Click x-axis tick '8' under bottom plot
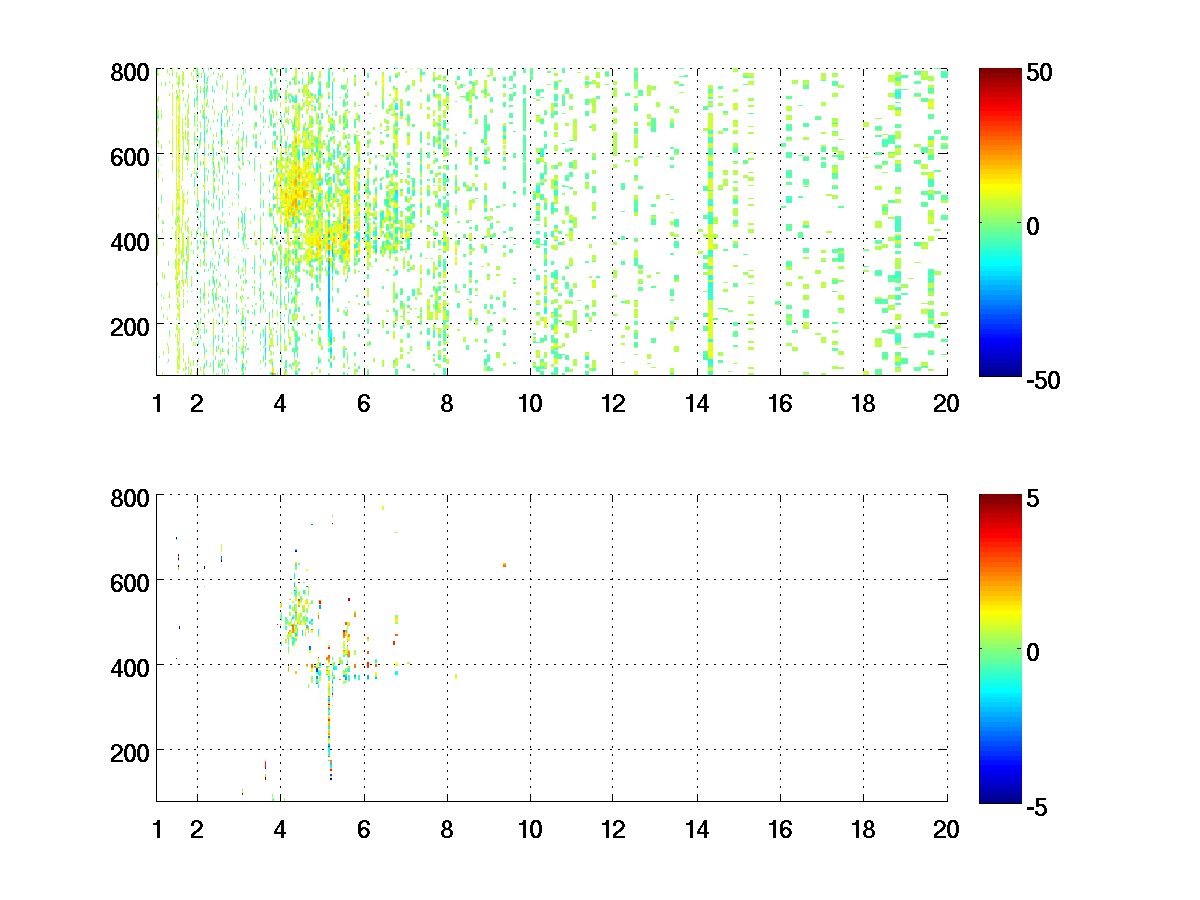 447,829
